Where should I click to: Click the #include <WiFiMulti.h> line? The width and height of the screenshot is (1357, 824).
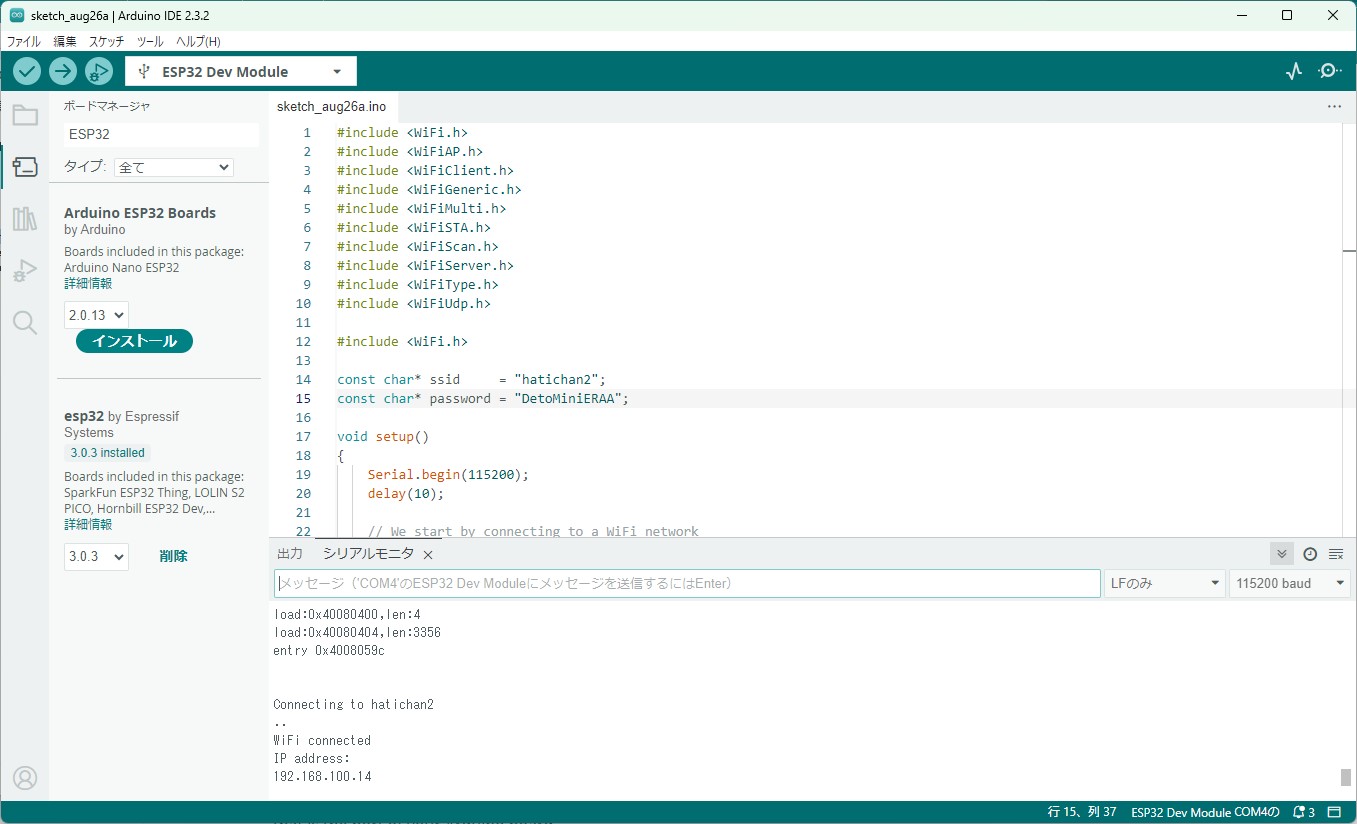(421, 208)
